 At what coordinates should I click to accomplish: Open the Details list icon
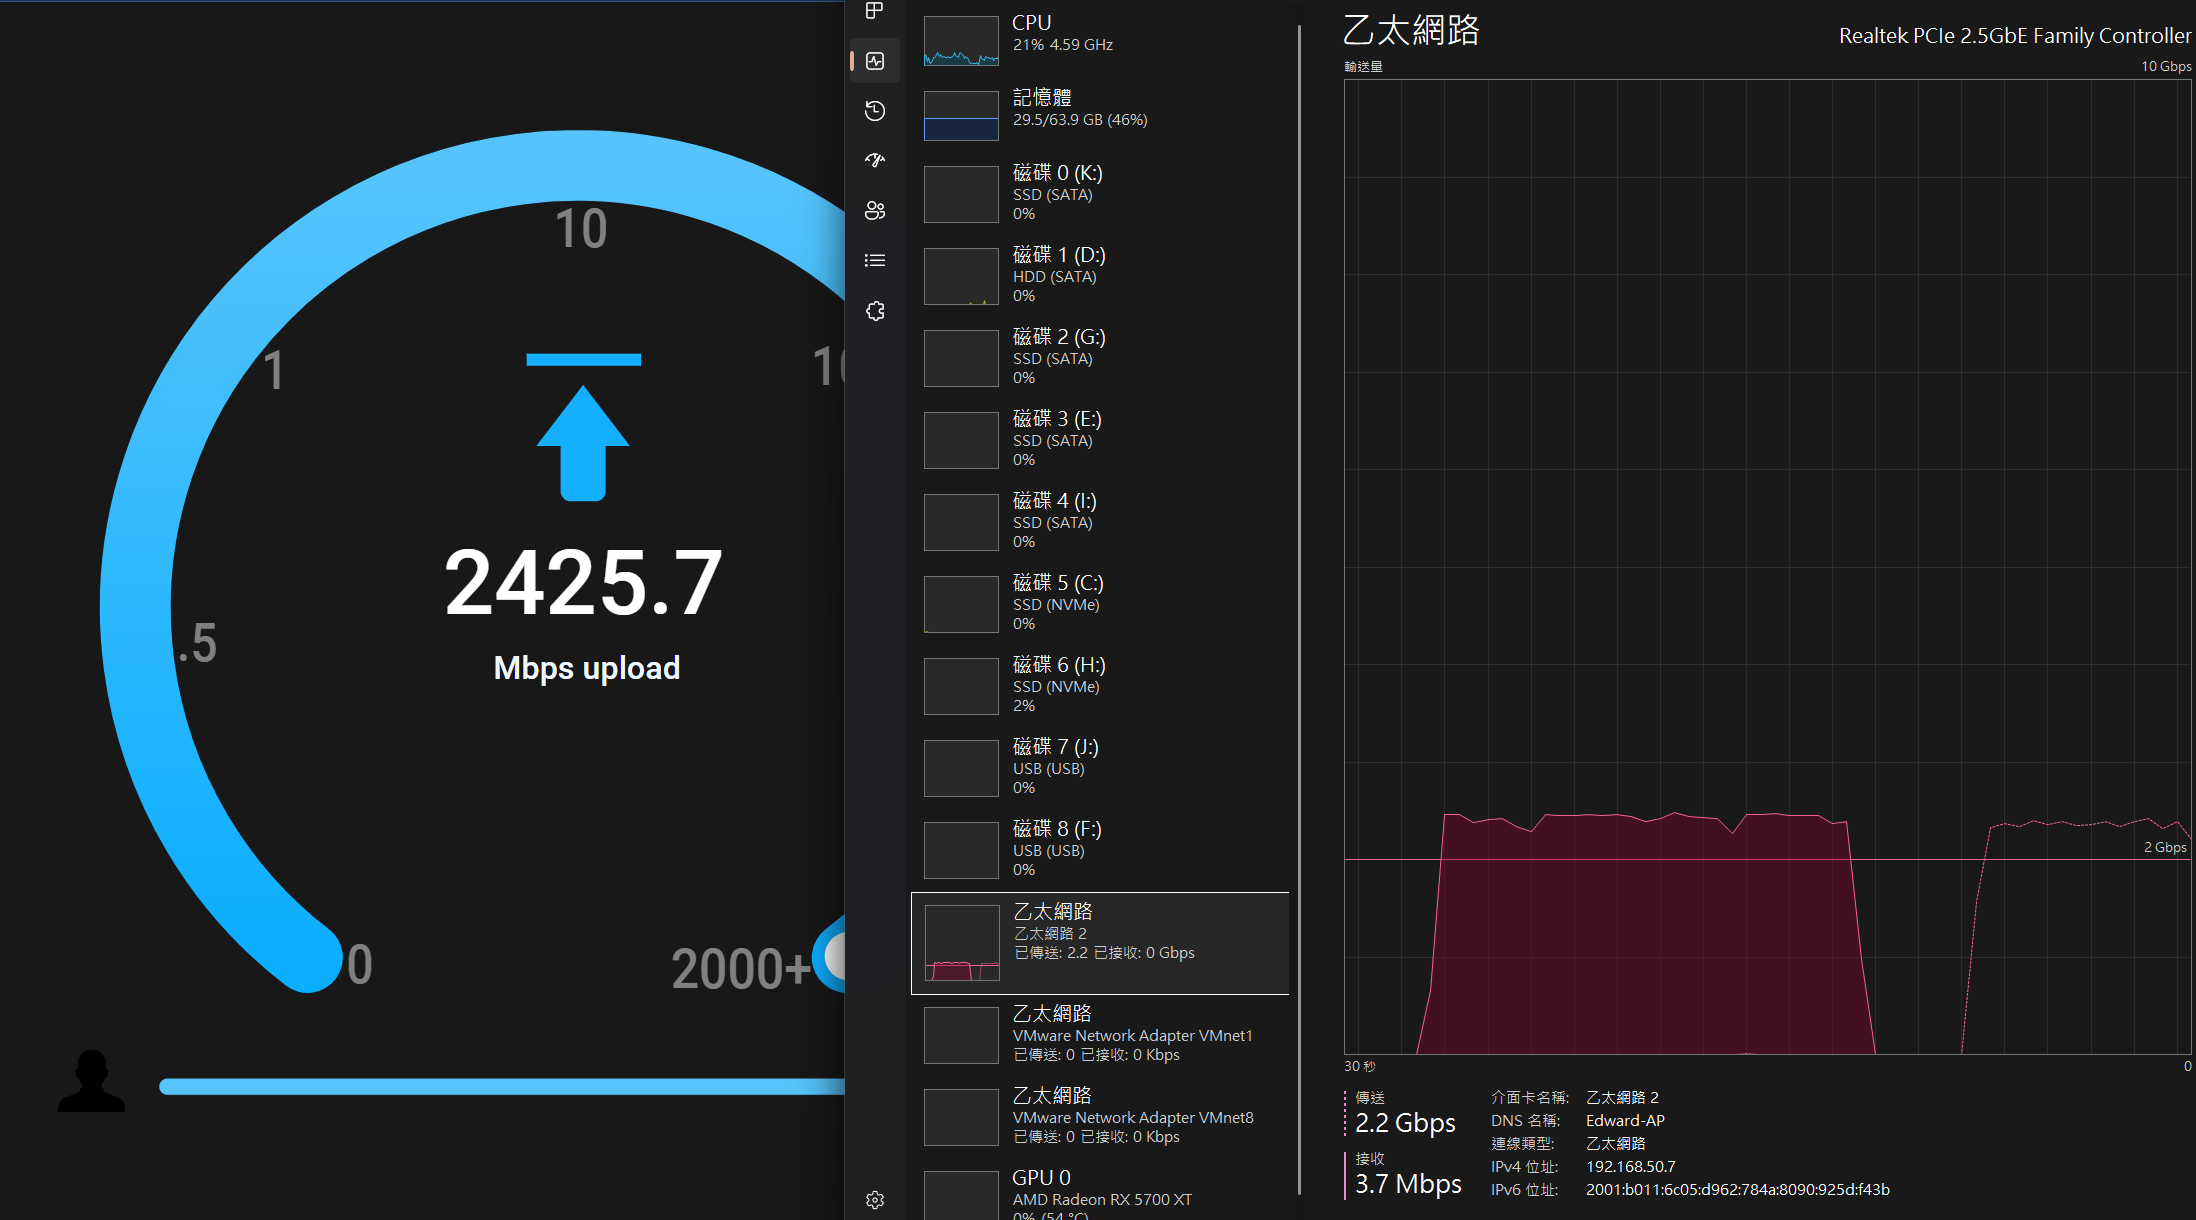pos(875,261)
